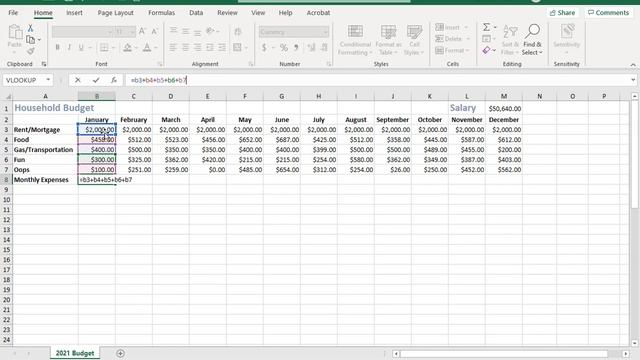Viewport: 640px width, 360px height.
Task: Click the Share button
Action: tap(562, 13)
